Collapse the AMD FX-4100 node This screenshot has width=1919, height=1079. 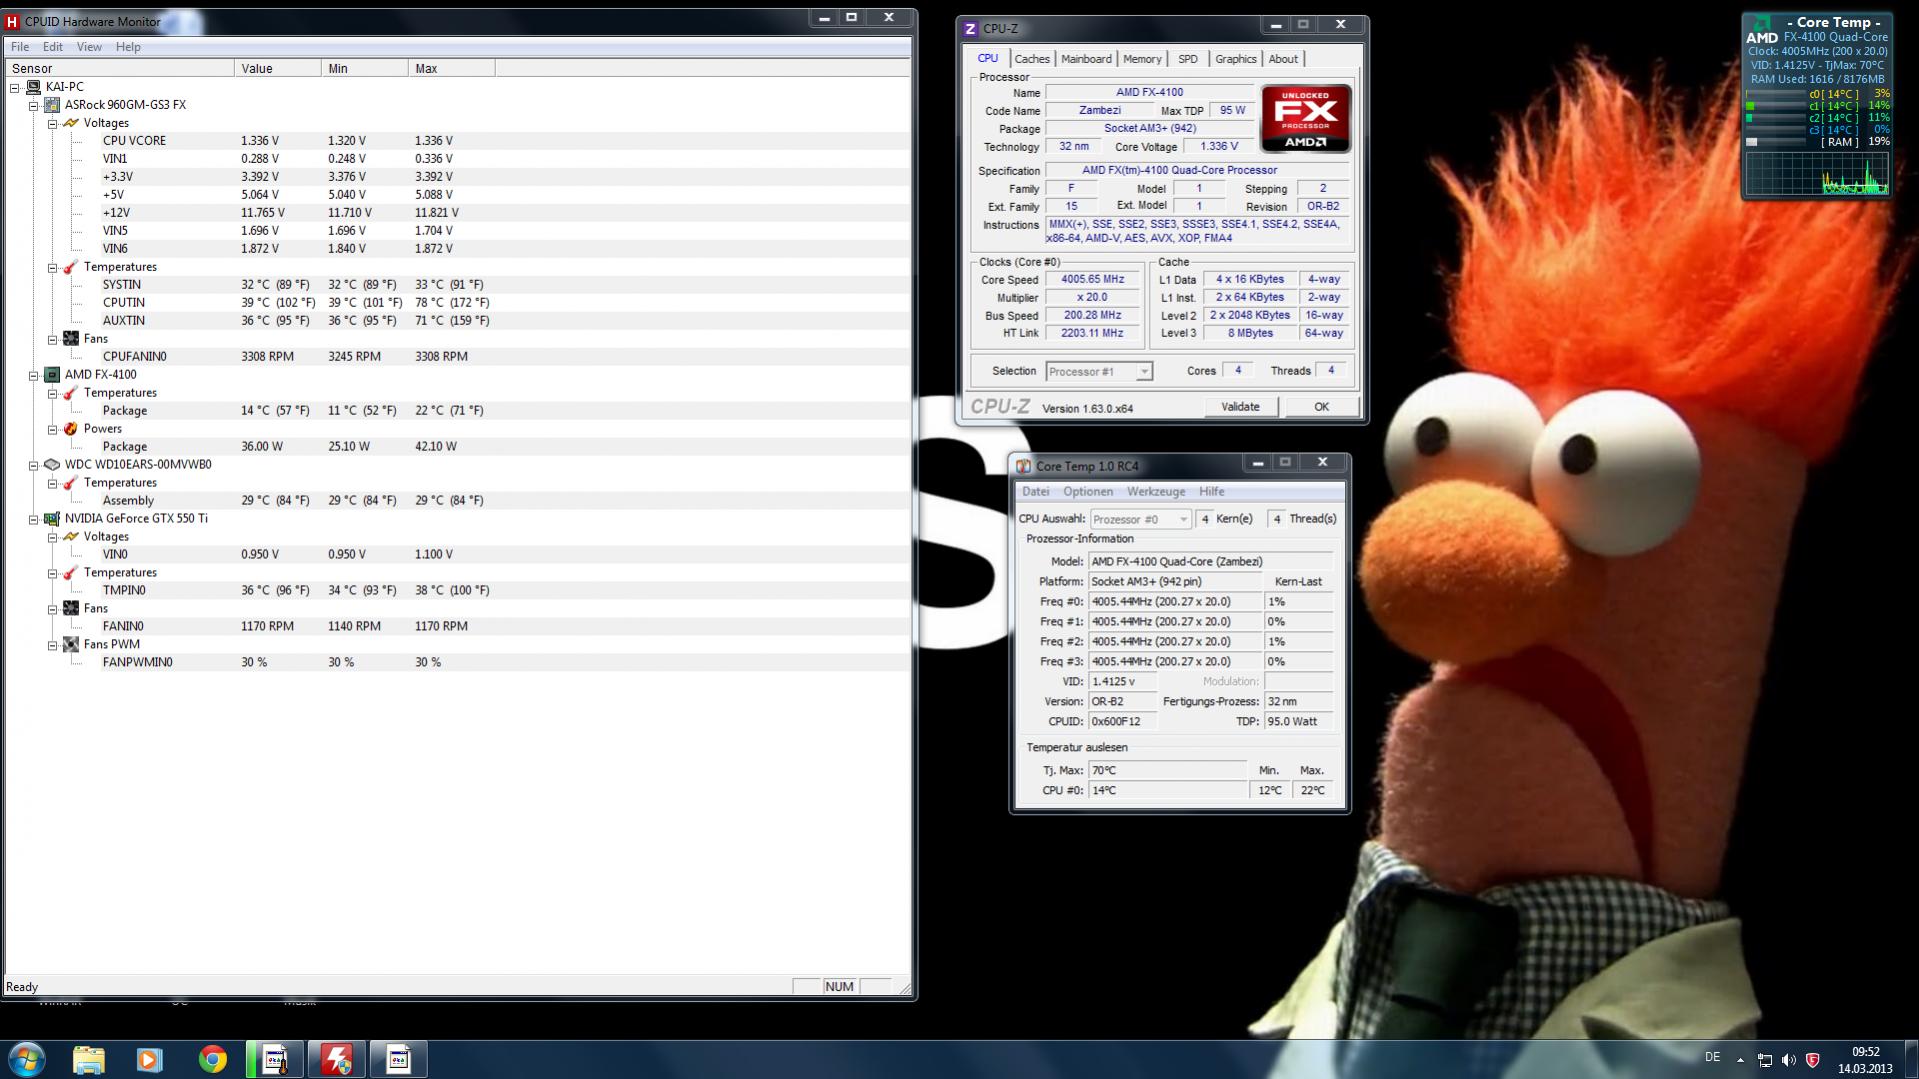click(x=34, y=375)
